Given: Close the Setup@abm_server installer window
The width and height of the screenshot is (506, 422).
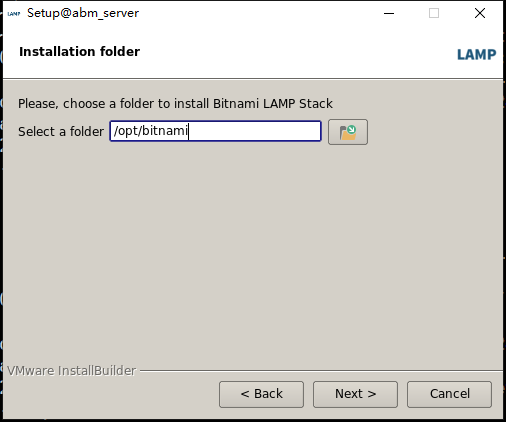Looking at the screenshot, I should (x=480, y=13).
